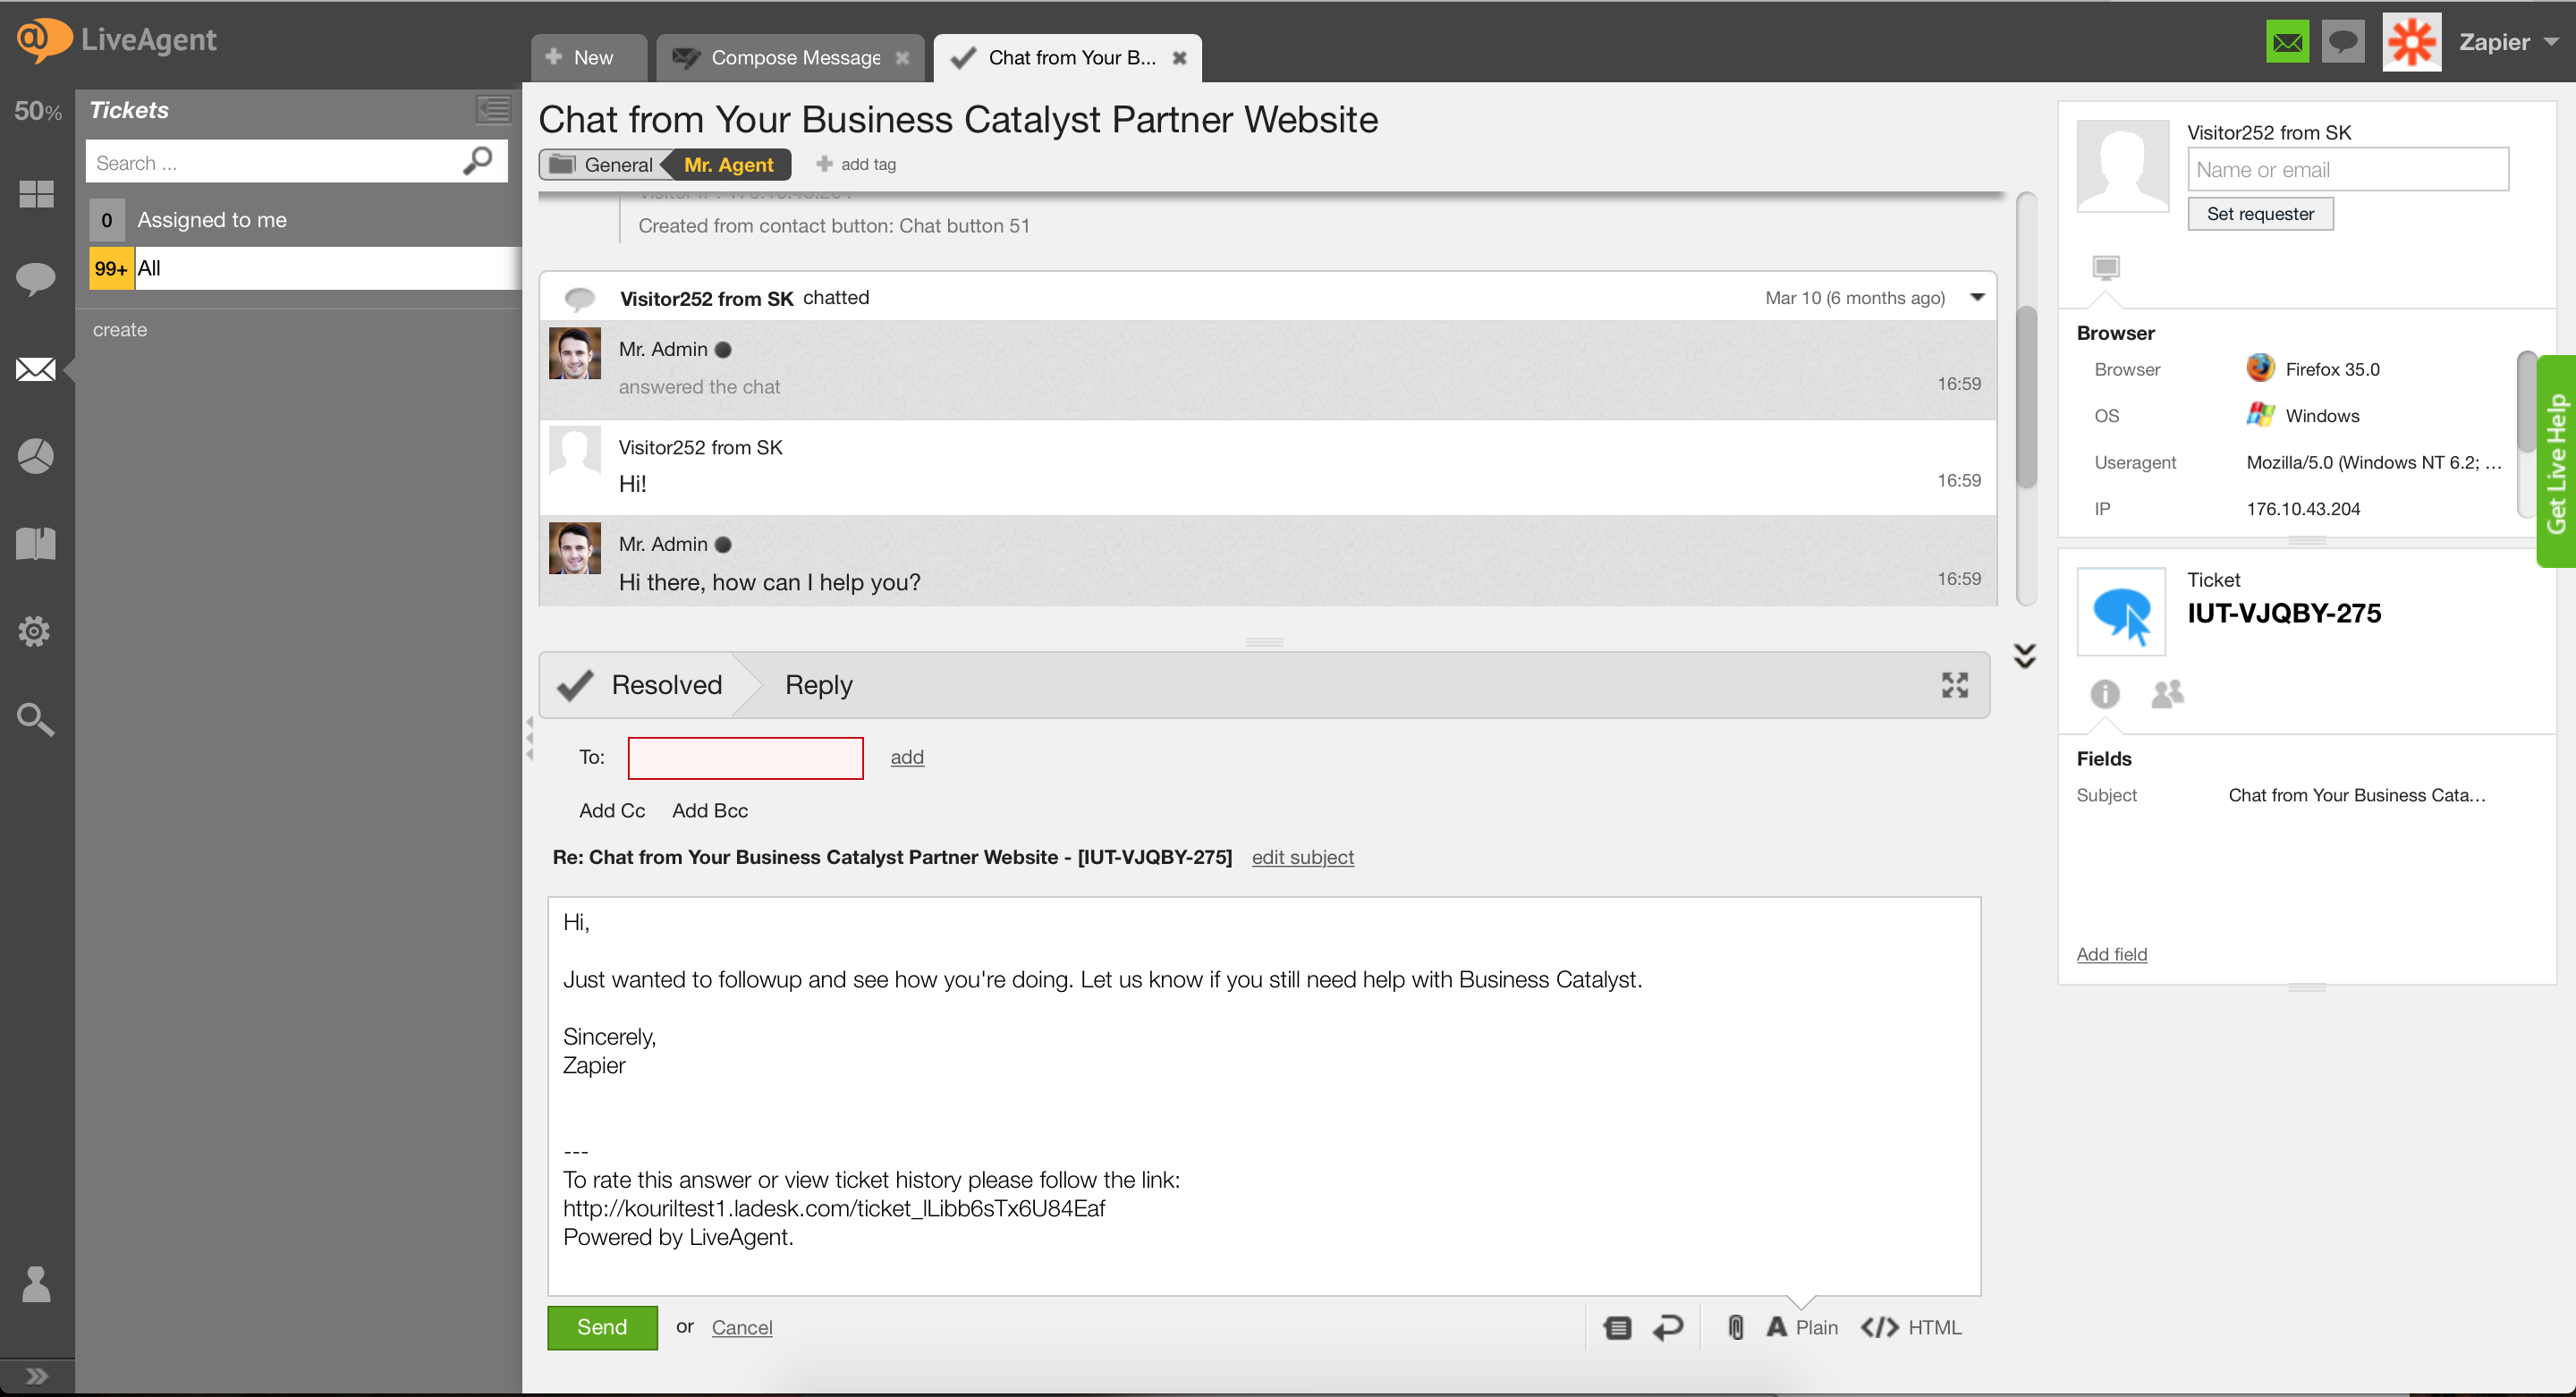Click the conversation scrollbar

(2026, 398)
